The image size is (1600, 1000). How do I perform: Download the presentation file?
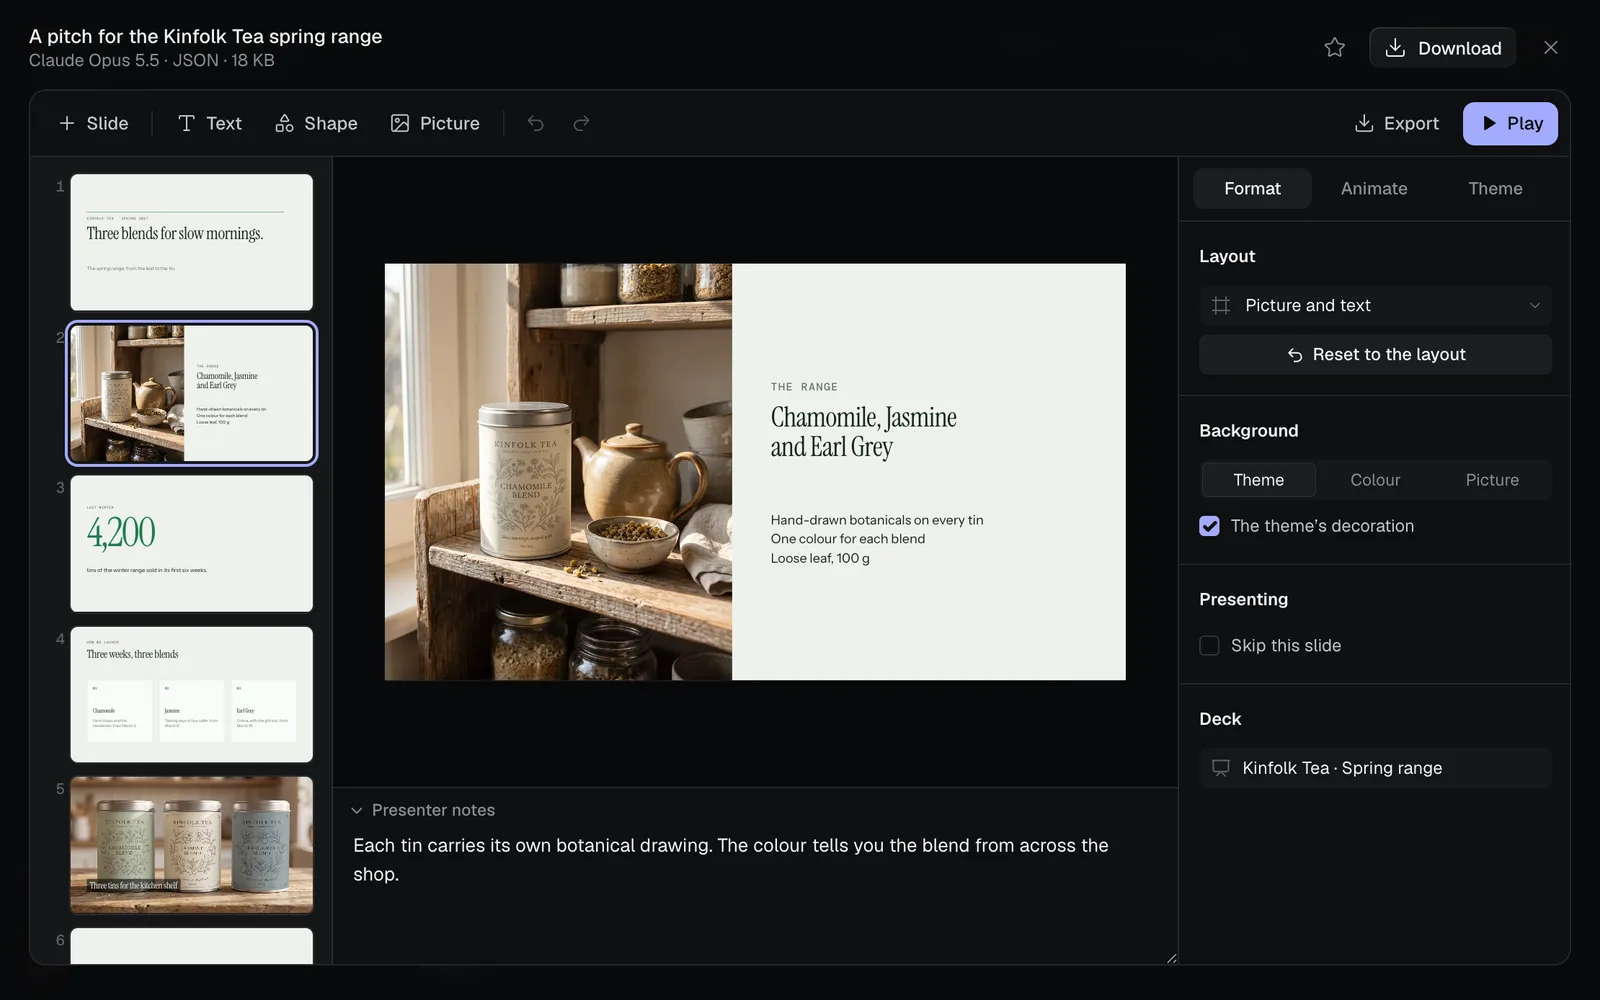pyautogui.click(x=1442, y=48)
